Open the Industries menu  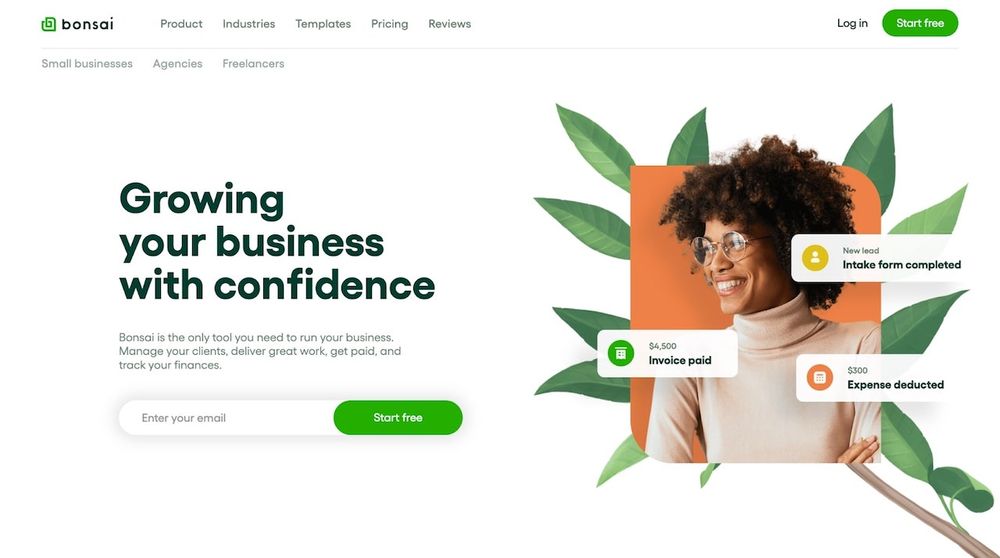(x=249, y=24)
